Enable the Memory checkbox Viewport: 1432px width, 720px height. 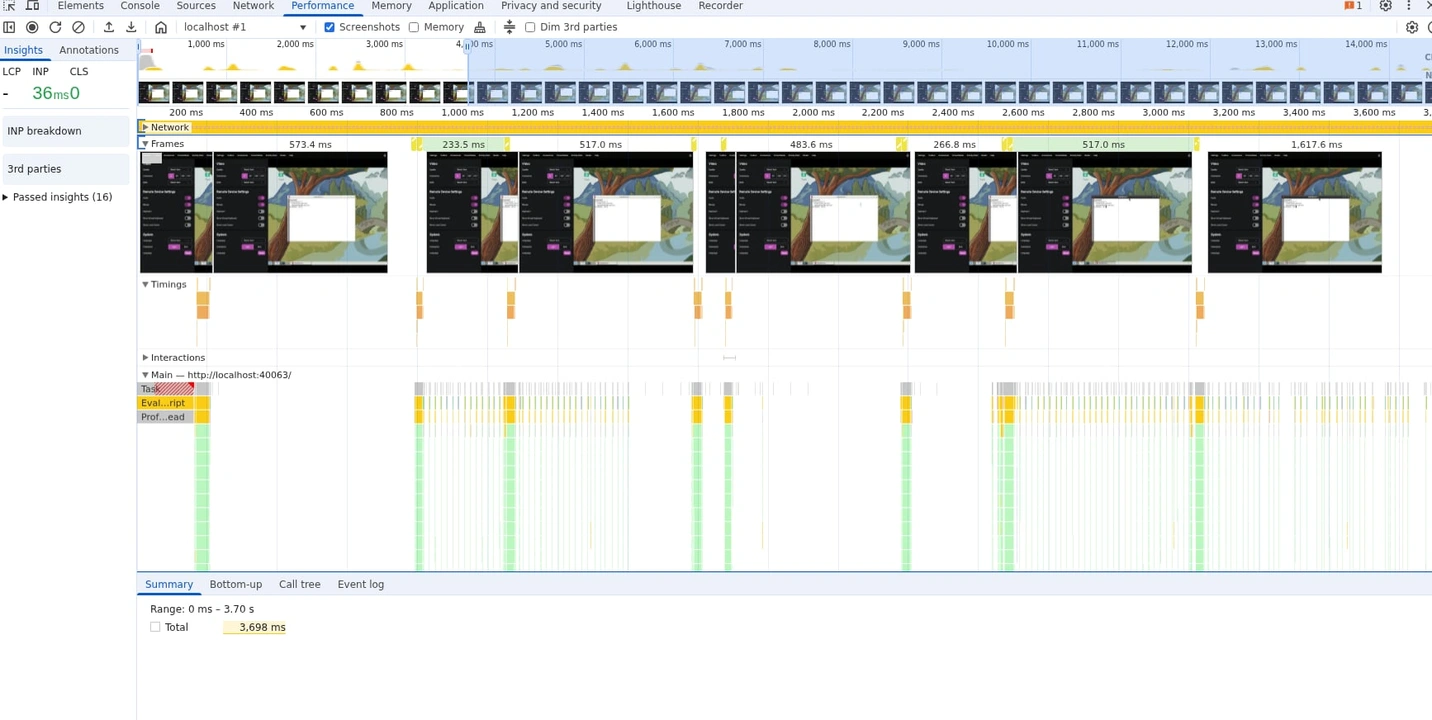click(413, 27)
